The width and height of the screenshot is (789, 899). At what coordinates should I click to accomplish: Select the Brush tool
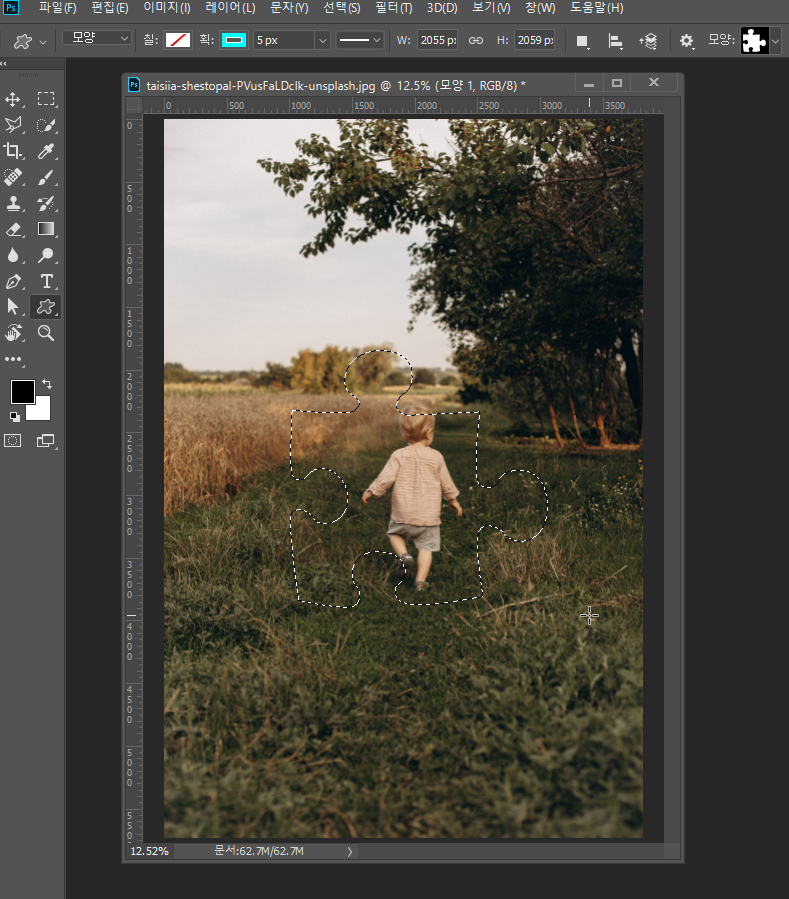(46, 177)
